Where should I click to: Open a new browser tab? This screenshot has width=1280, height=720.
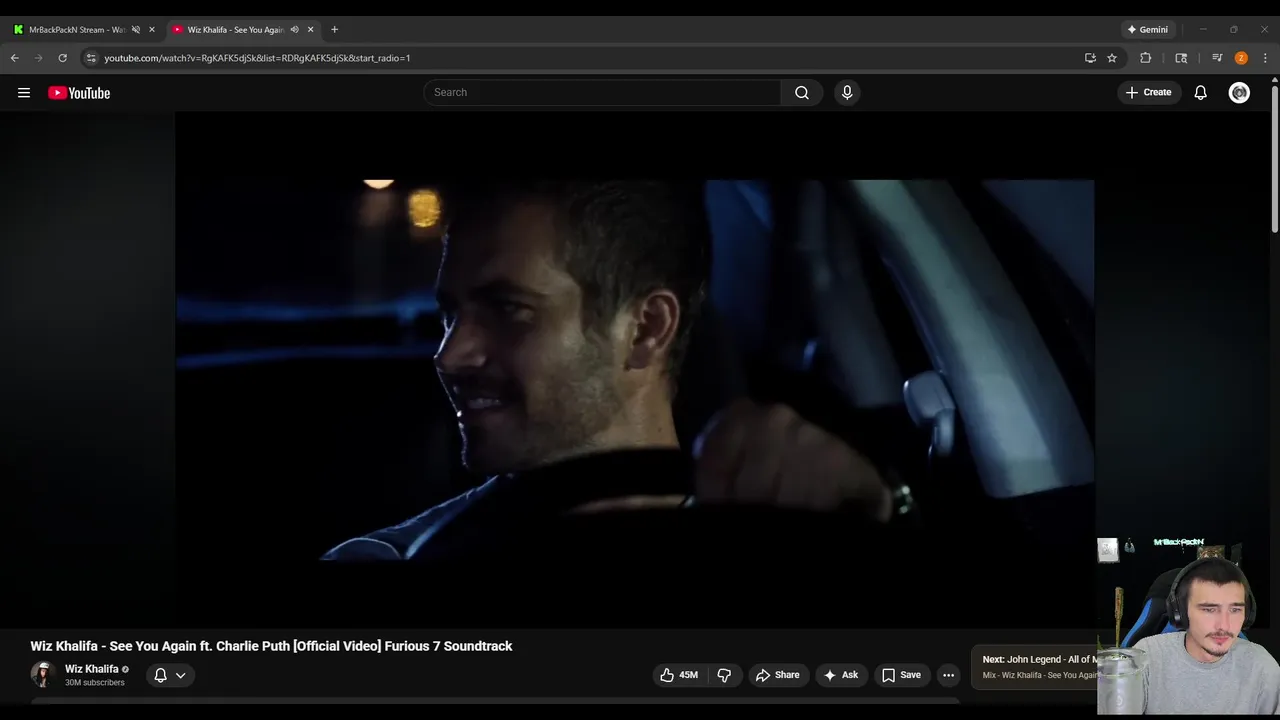click(334, 30)
